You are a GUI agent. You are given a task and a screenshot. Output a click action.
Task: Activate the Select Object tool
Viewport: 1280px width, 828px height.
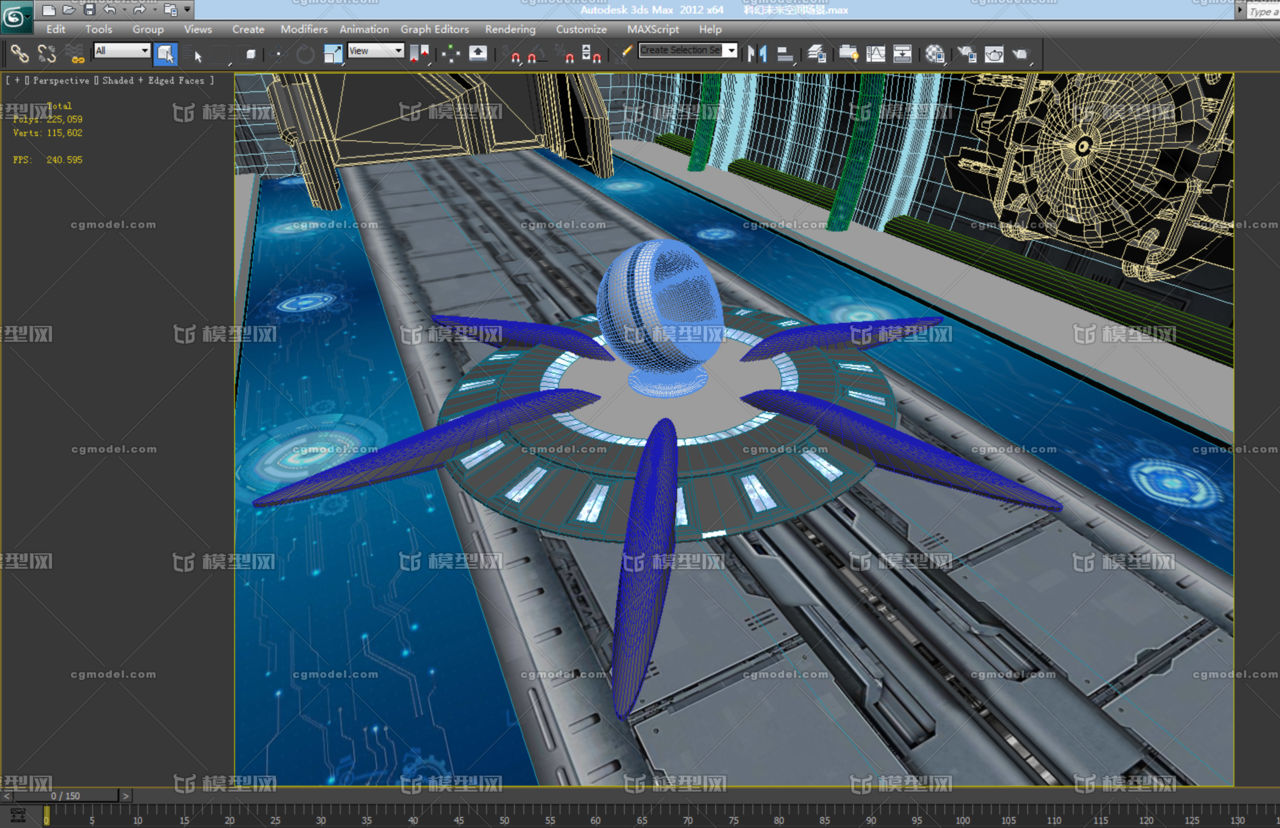coord(166,54)
